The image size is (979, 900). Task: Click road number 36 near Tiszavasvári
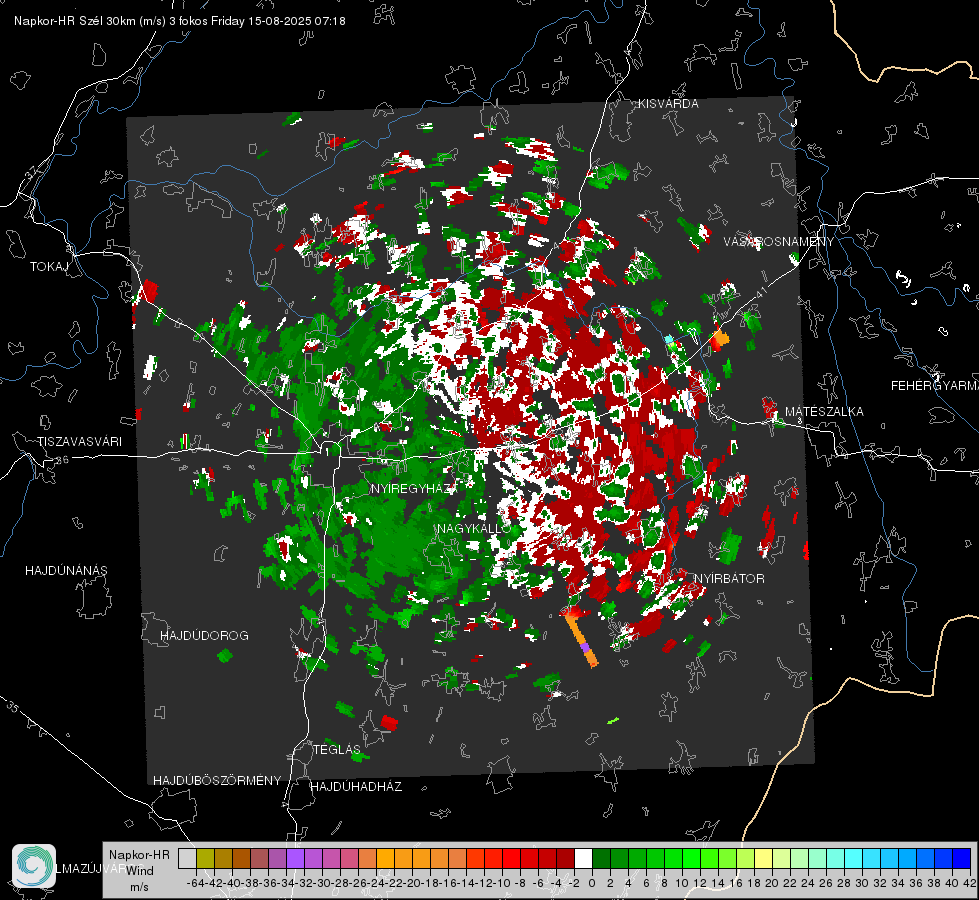(x=62, y=460)
